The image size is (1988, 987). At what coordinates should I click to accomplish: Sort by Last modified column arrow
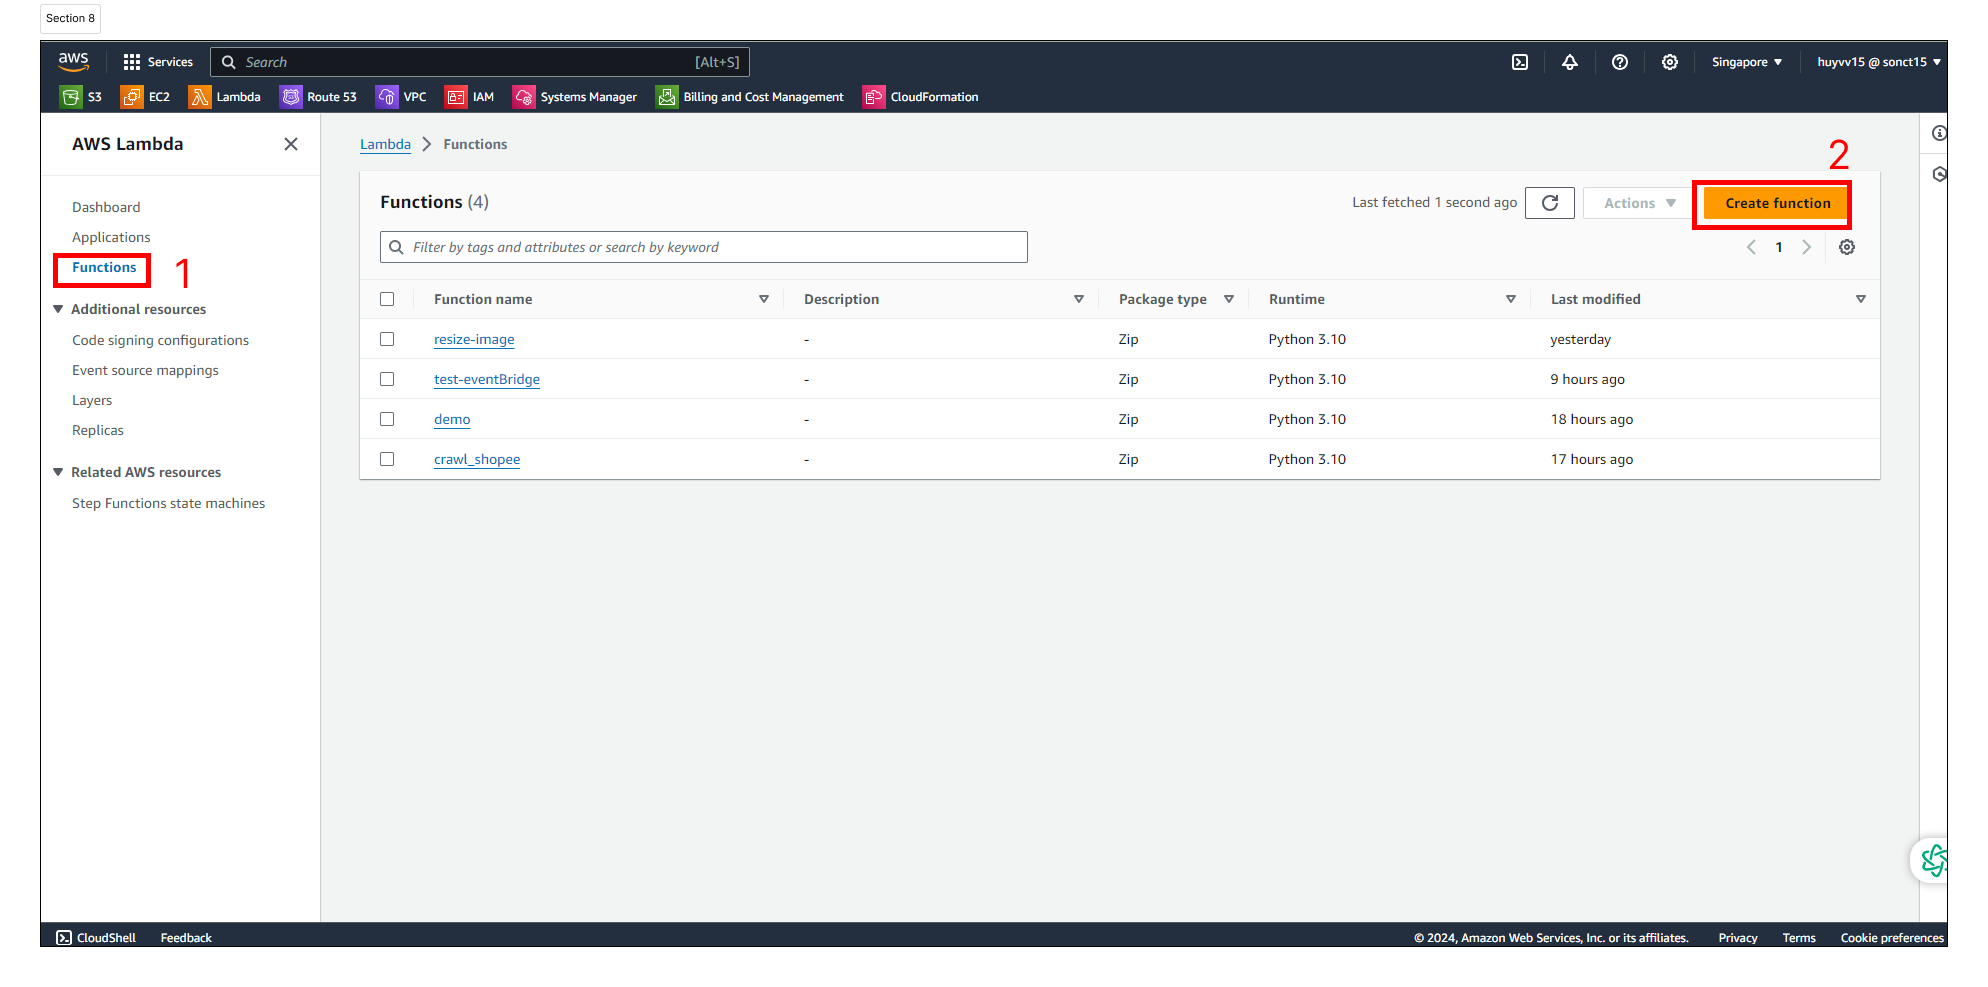coord(1861,299)
